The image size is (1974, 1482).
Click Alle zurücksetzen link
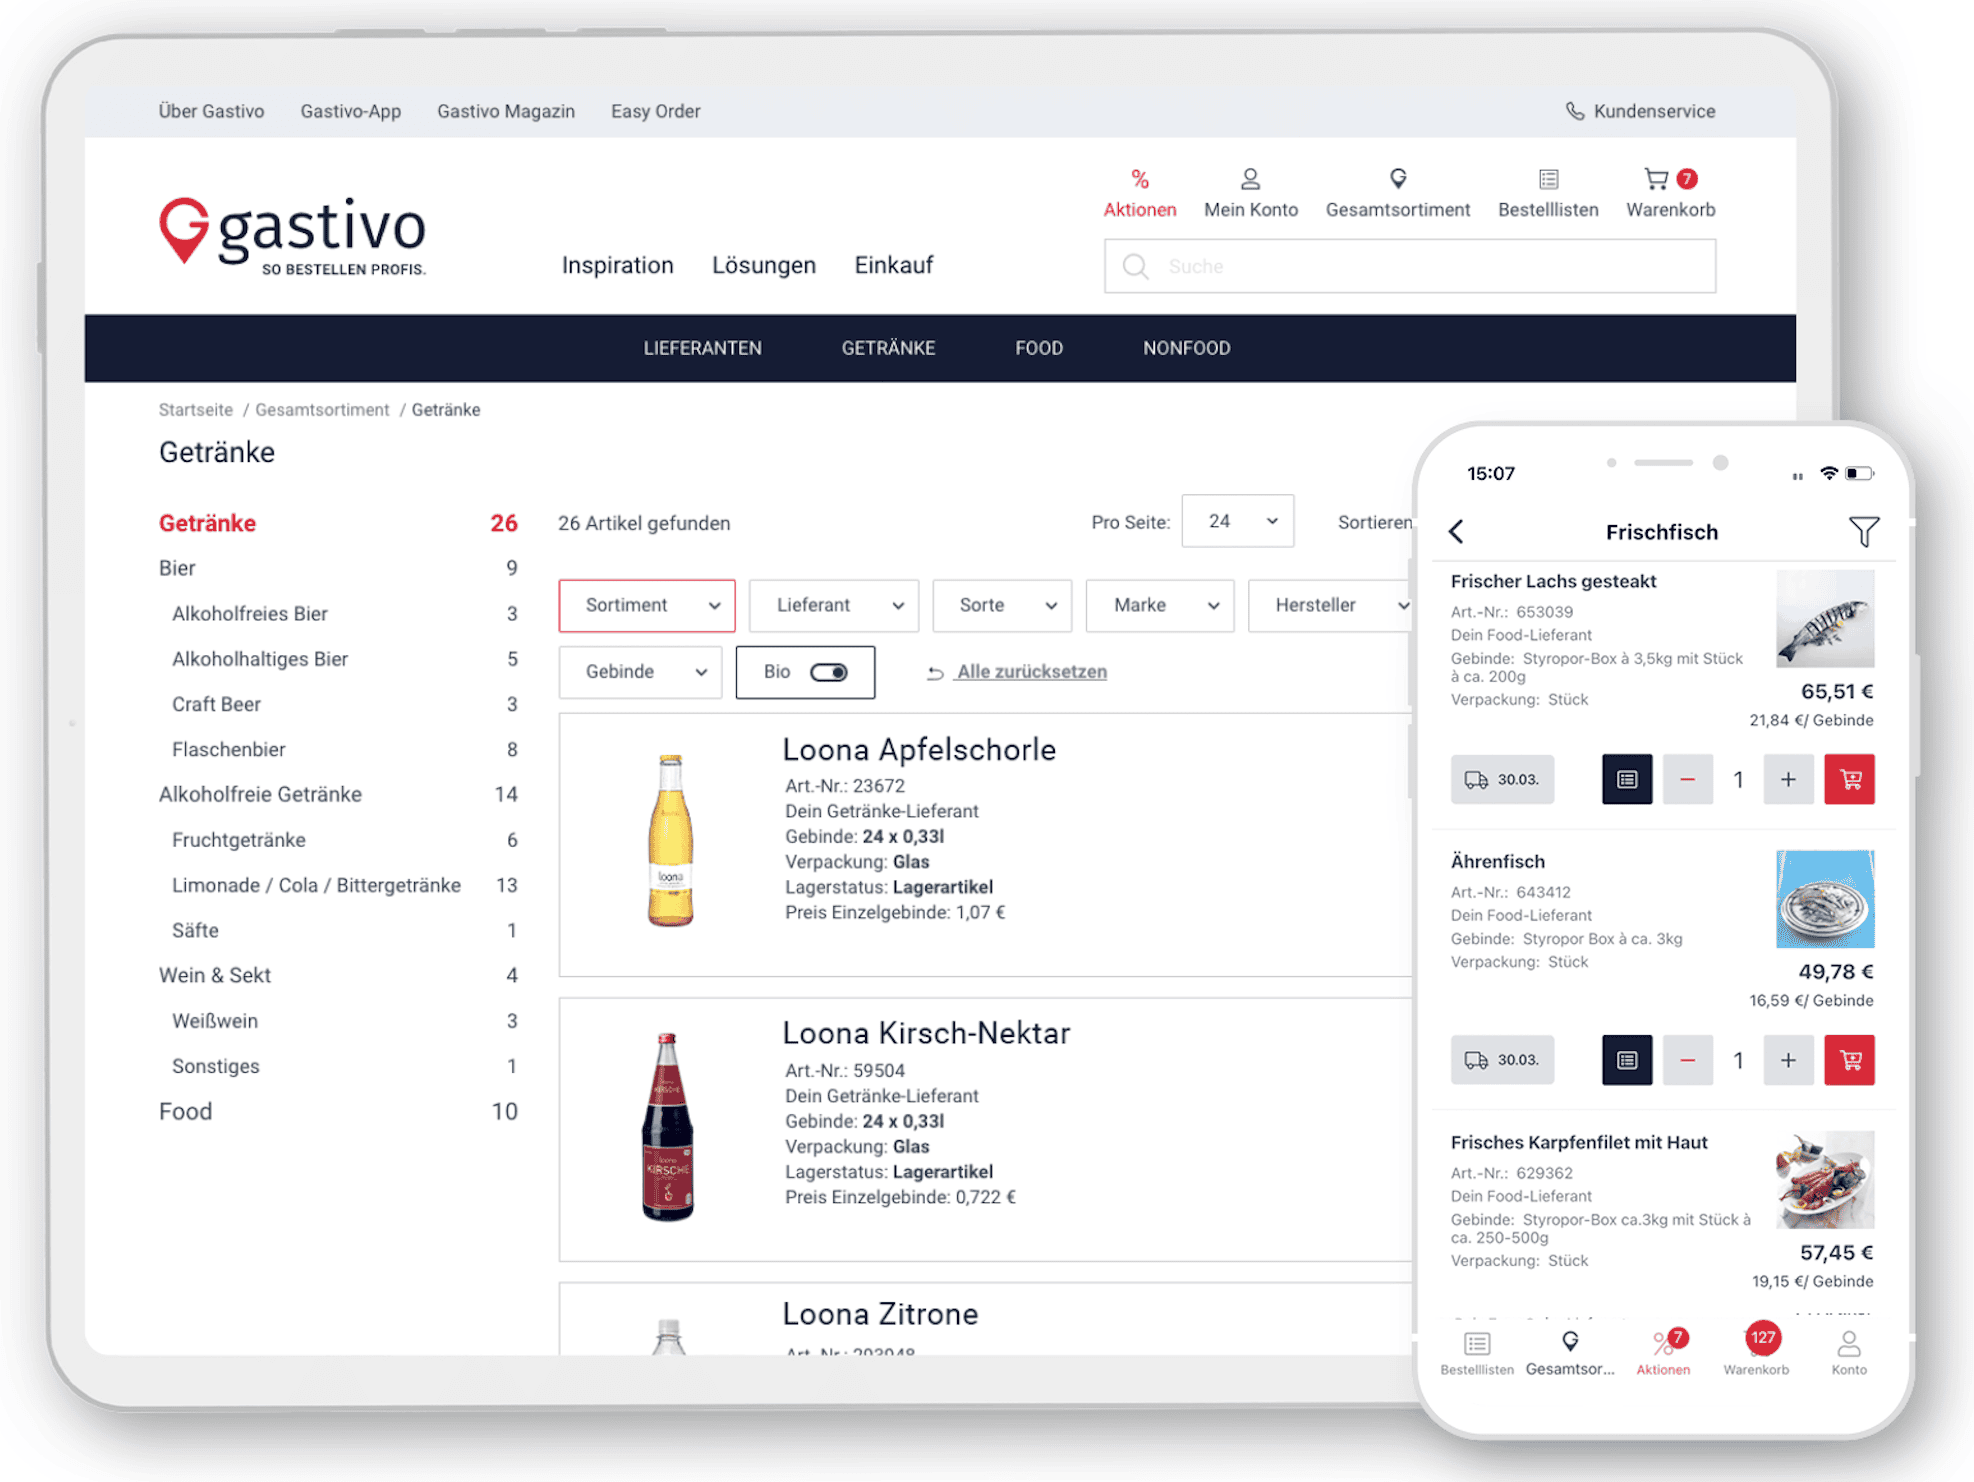click(1030, 672)
